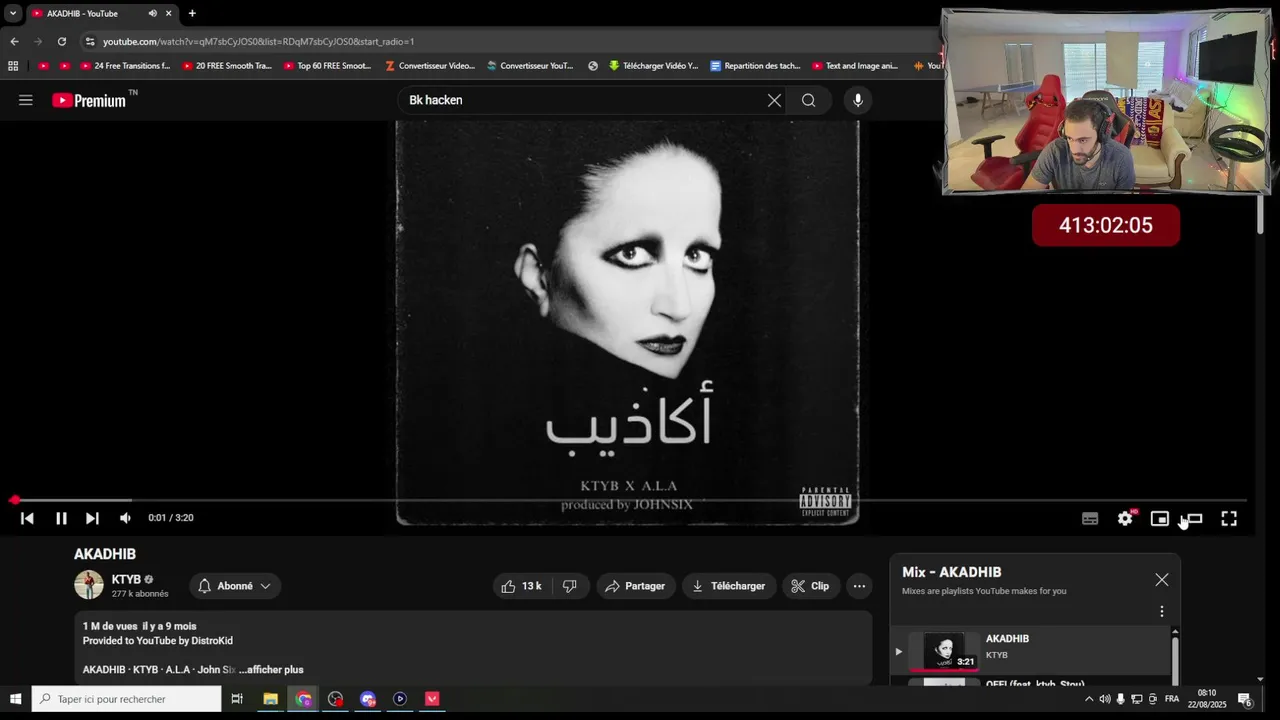1280x720 pixels.
Task: Open Task View on the taskbar
Action: (237, 699)
